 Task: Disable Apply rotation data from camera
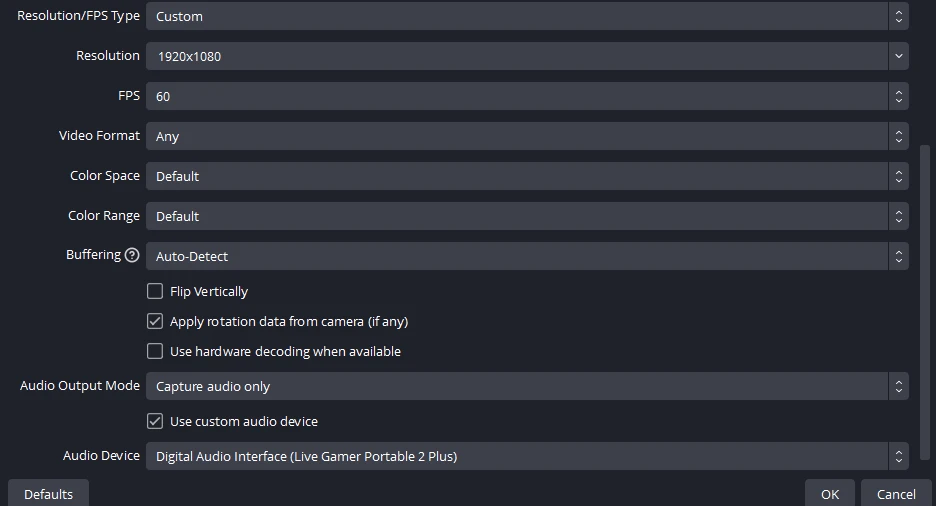pyautogui.click(x=155, y=322)
